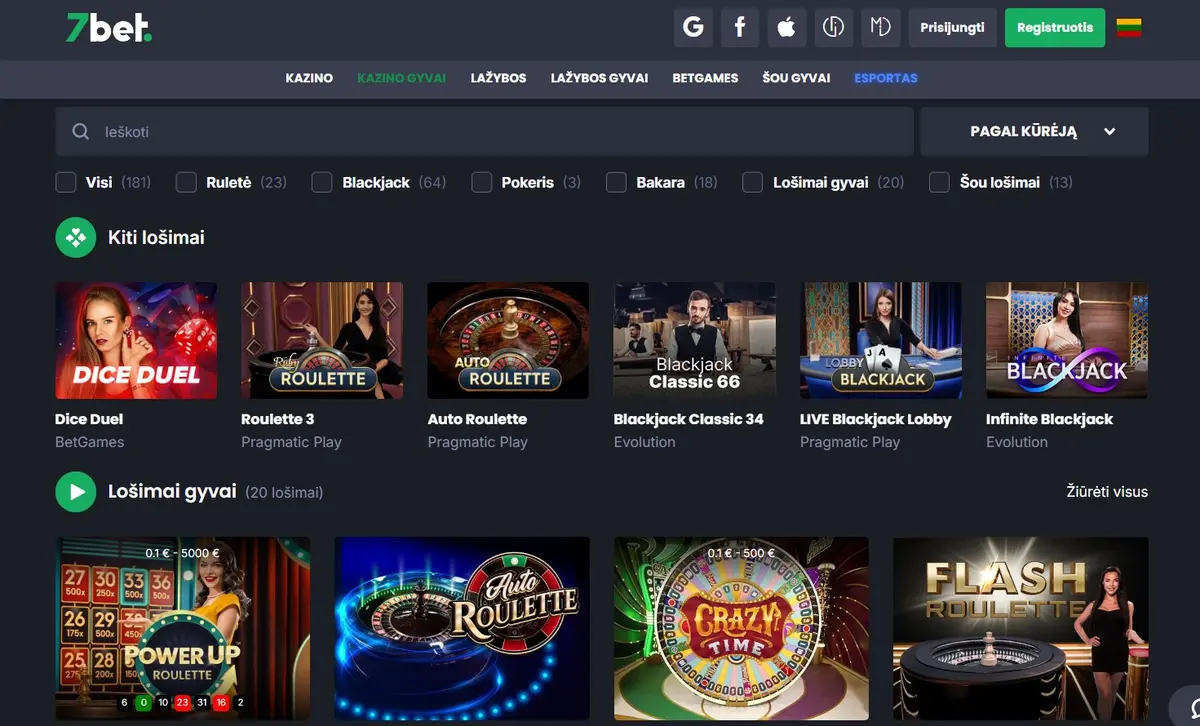Click the search magnifier icon
The image size is (1200, 726).
click(80, 132)
